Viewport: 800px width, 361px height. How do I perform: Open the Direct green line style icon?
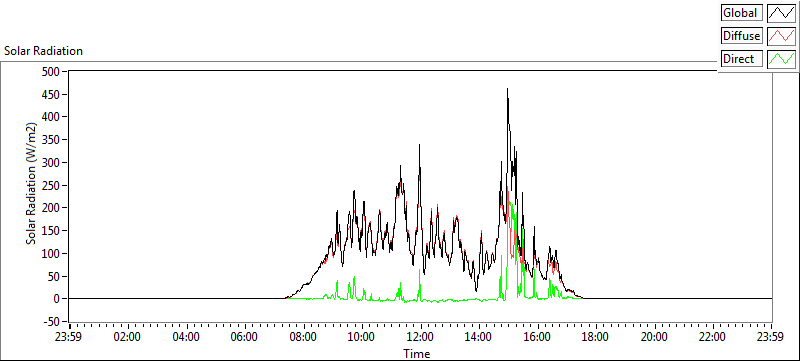[x=782, y=59]
